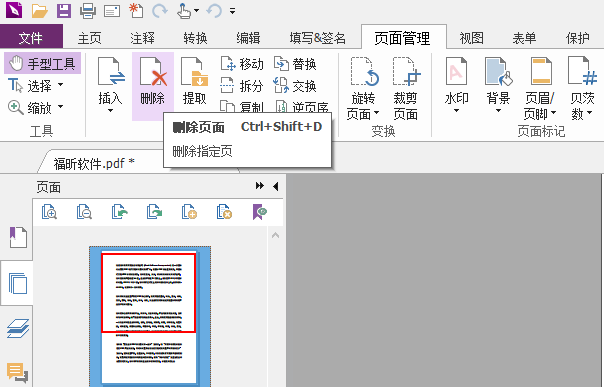The height and width of the screenshot is (387, 604).
Task: Click the Foxit application logo icon
Action: tap(14, 10)
